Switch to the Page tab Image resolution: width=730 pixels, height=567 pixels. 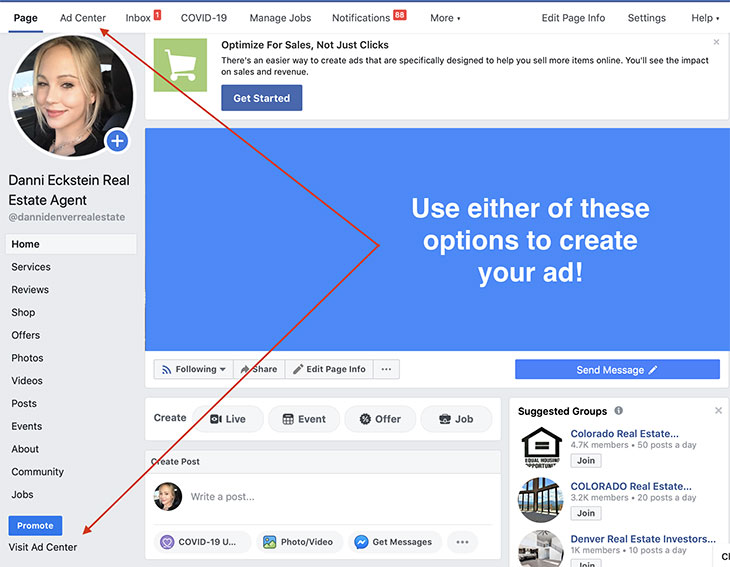(26, 18)
